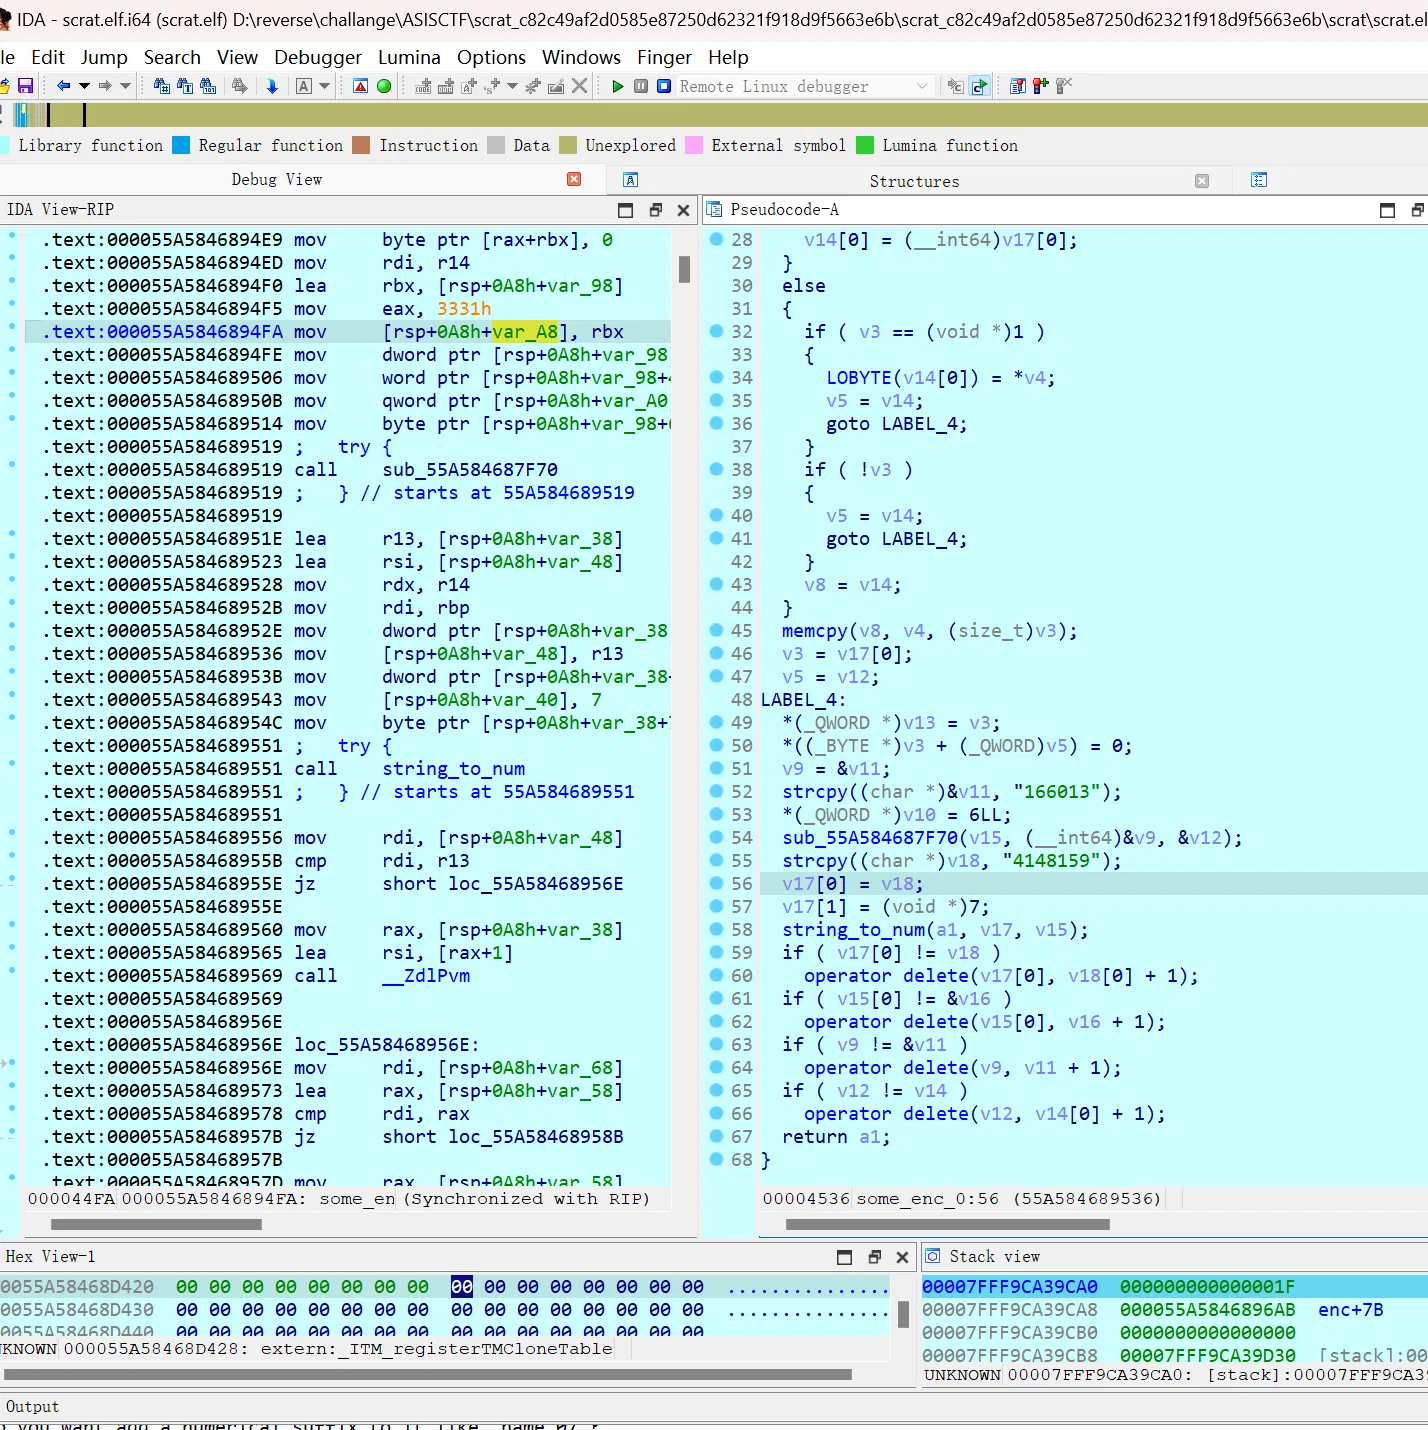Click the IDA View-RIP vertical scrollbar thumb

pos(684,269)
